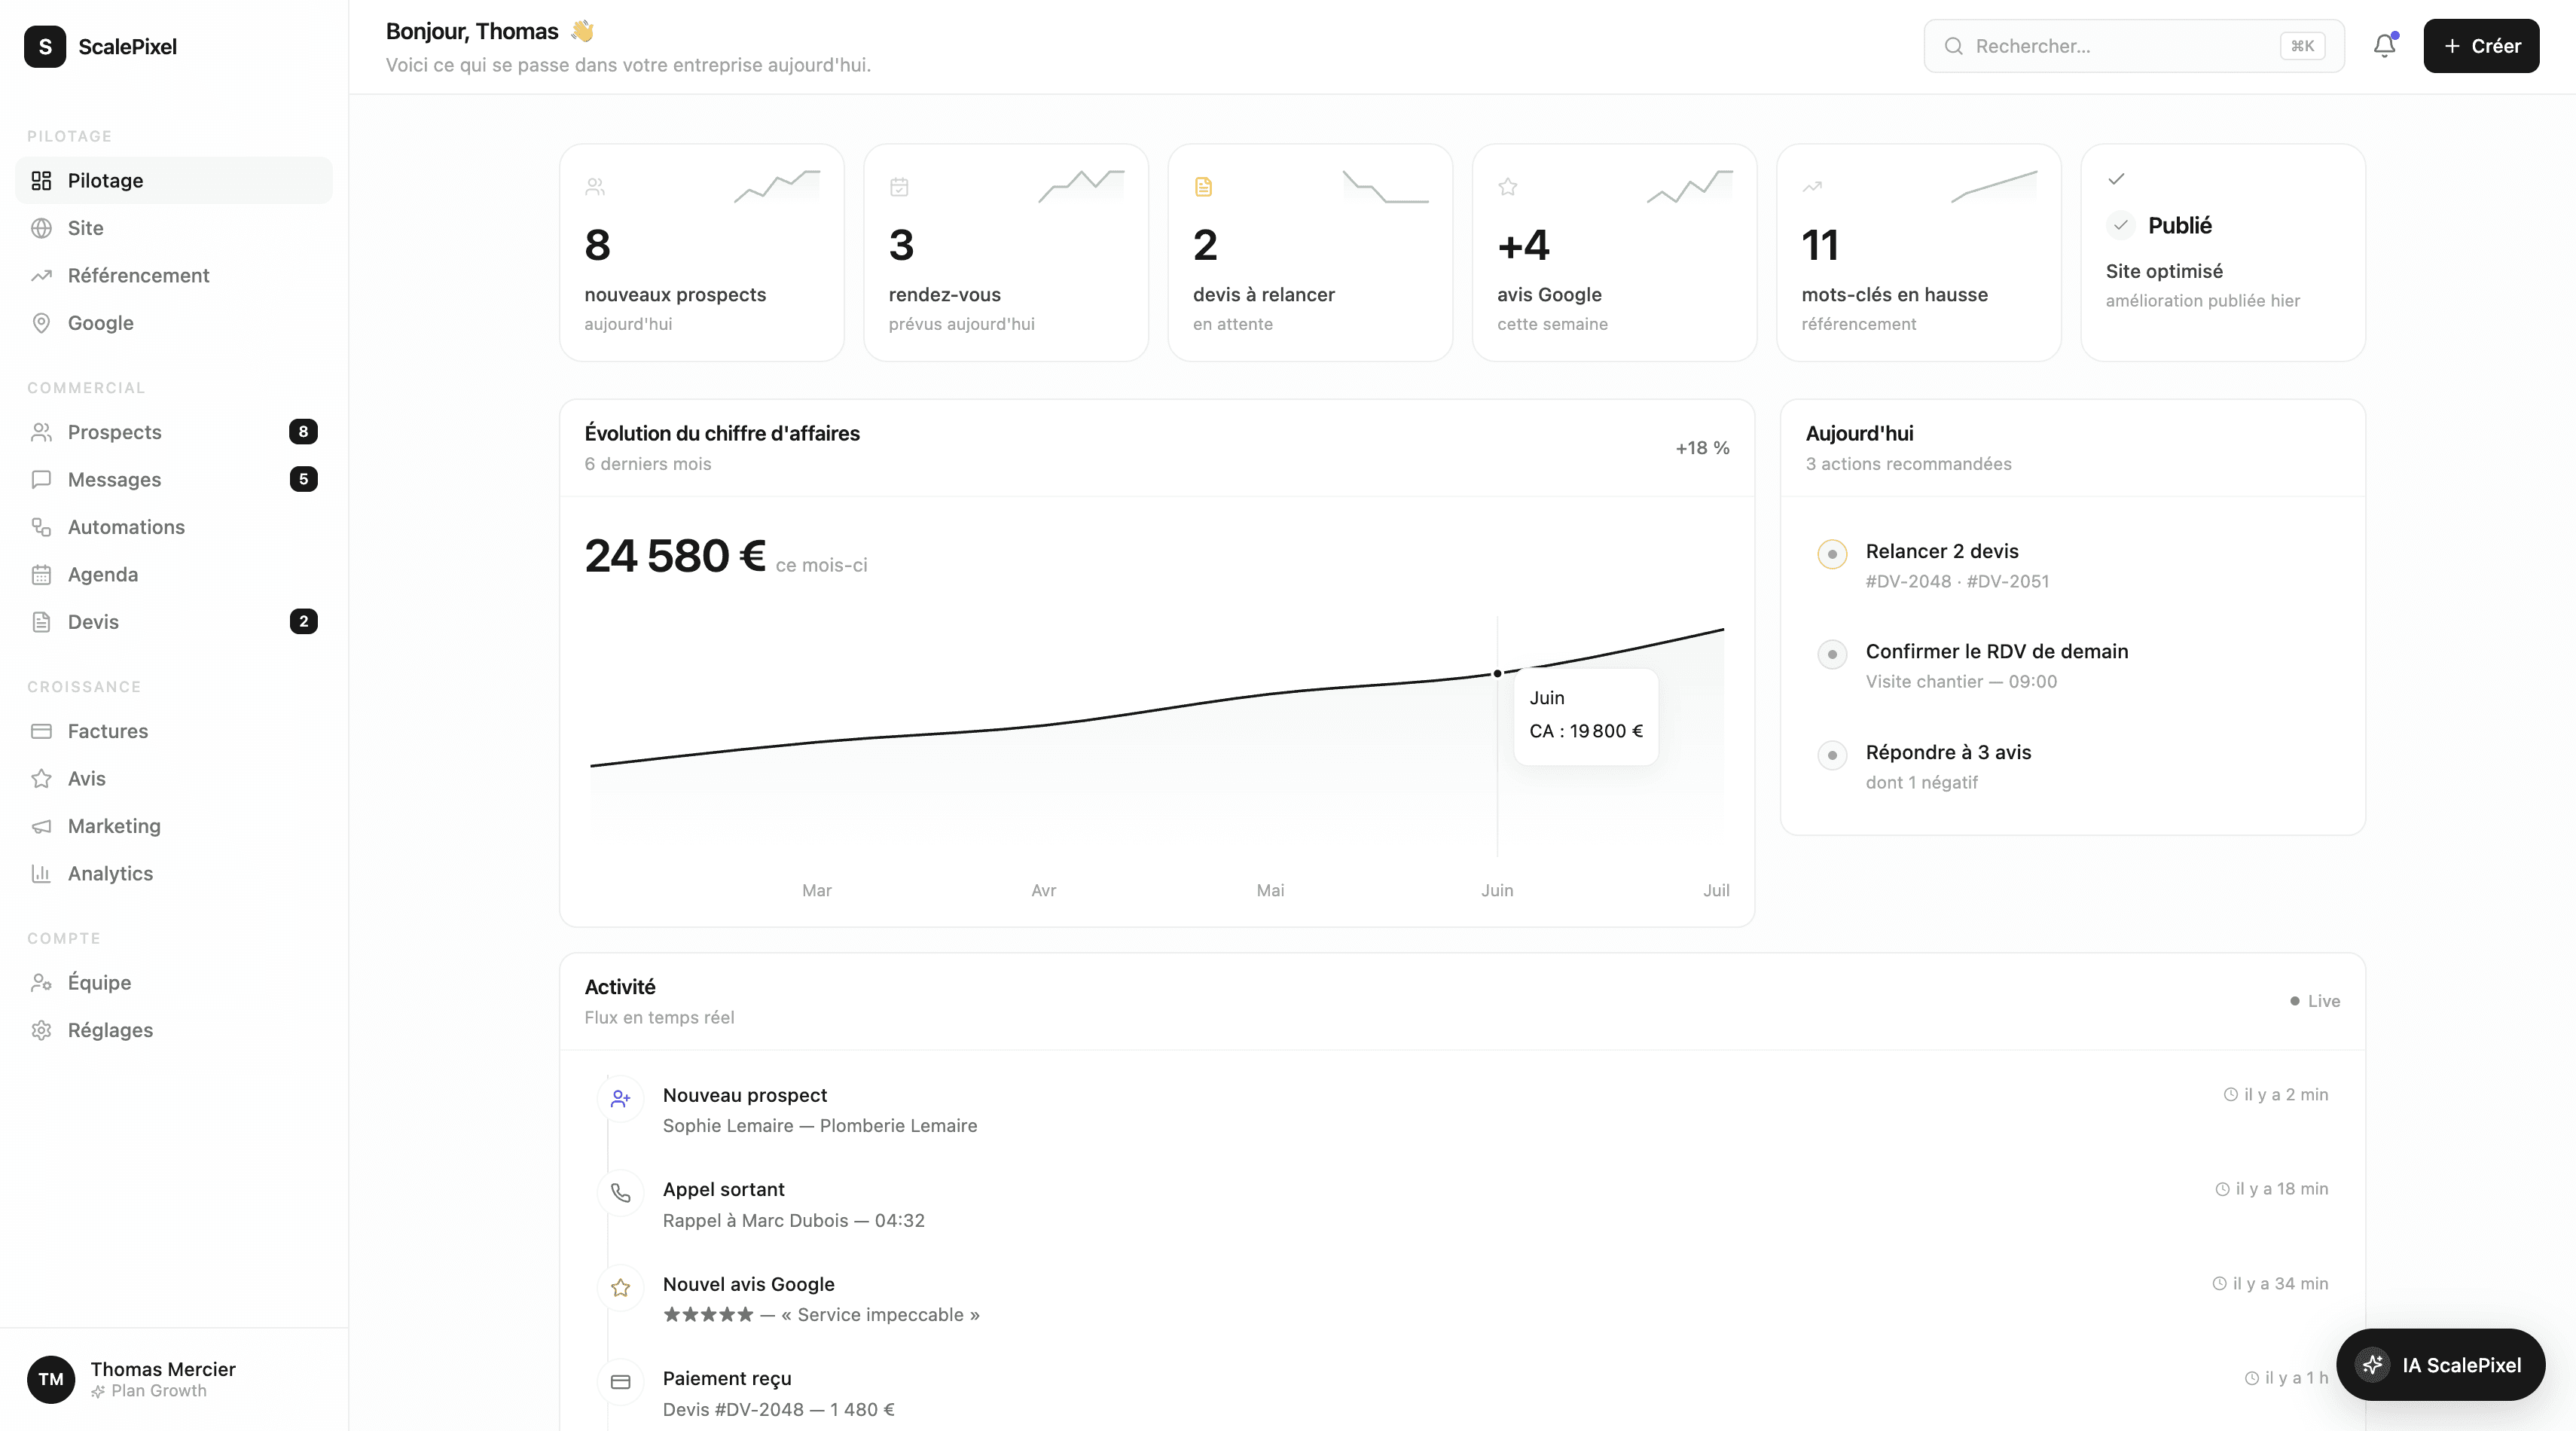Open the avis Google stat card
2576x1431 pixels.
(x=1614, y=253)
